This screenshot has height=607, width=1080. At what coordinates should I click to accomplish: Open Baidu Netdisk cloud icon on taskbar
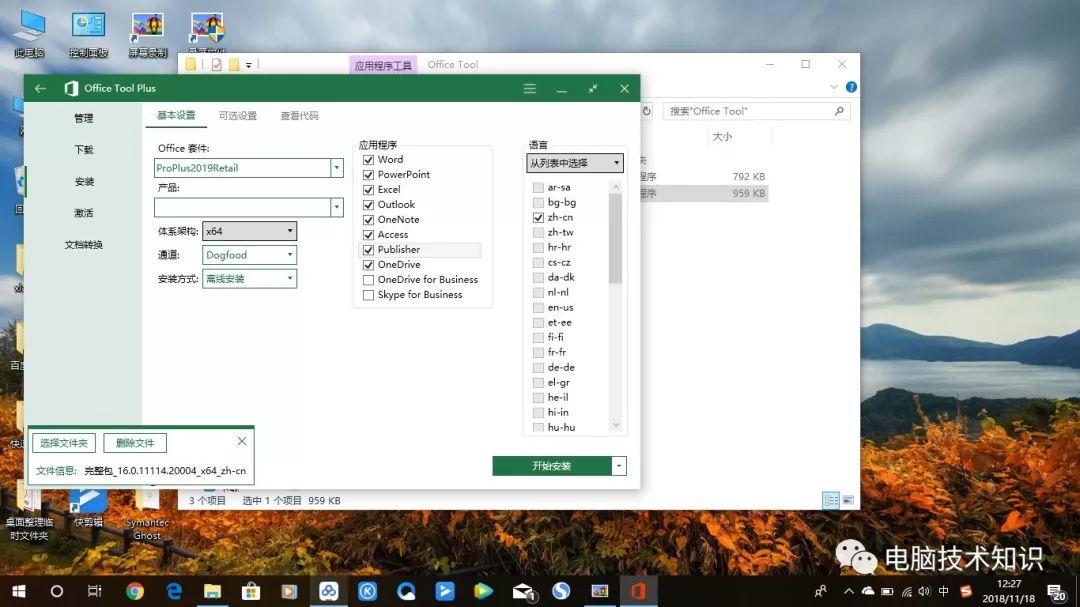click(329, 591)
